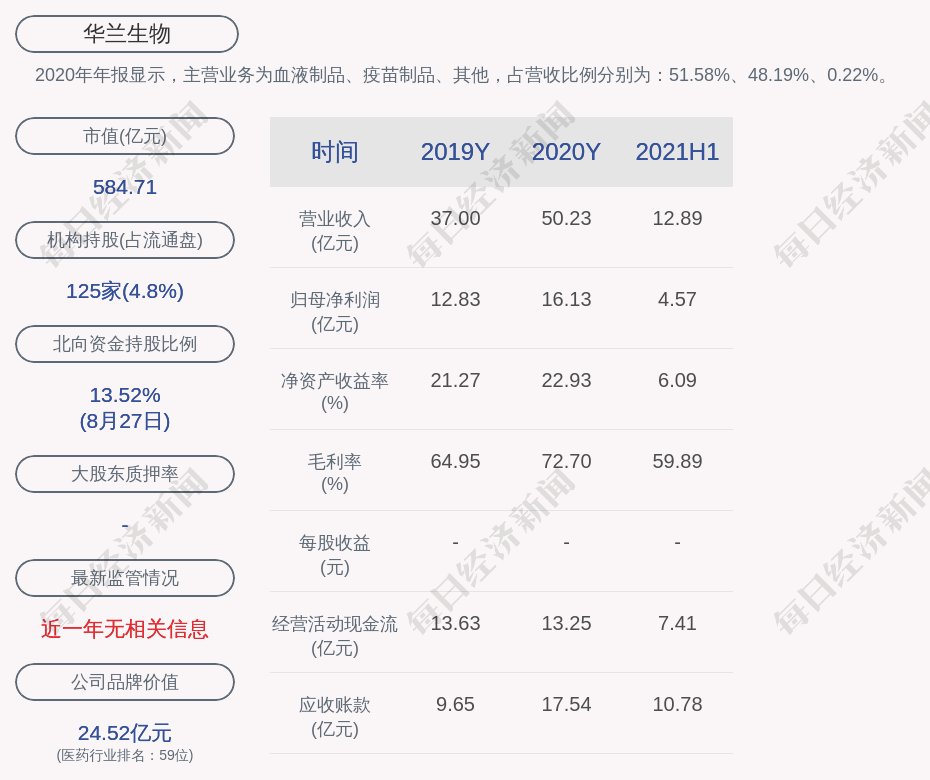Select the 大股东质押率 pill

pos(125,474)
